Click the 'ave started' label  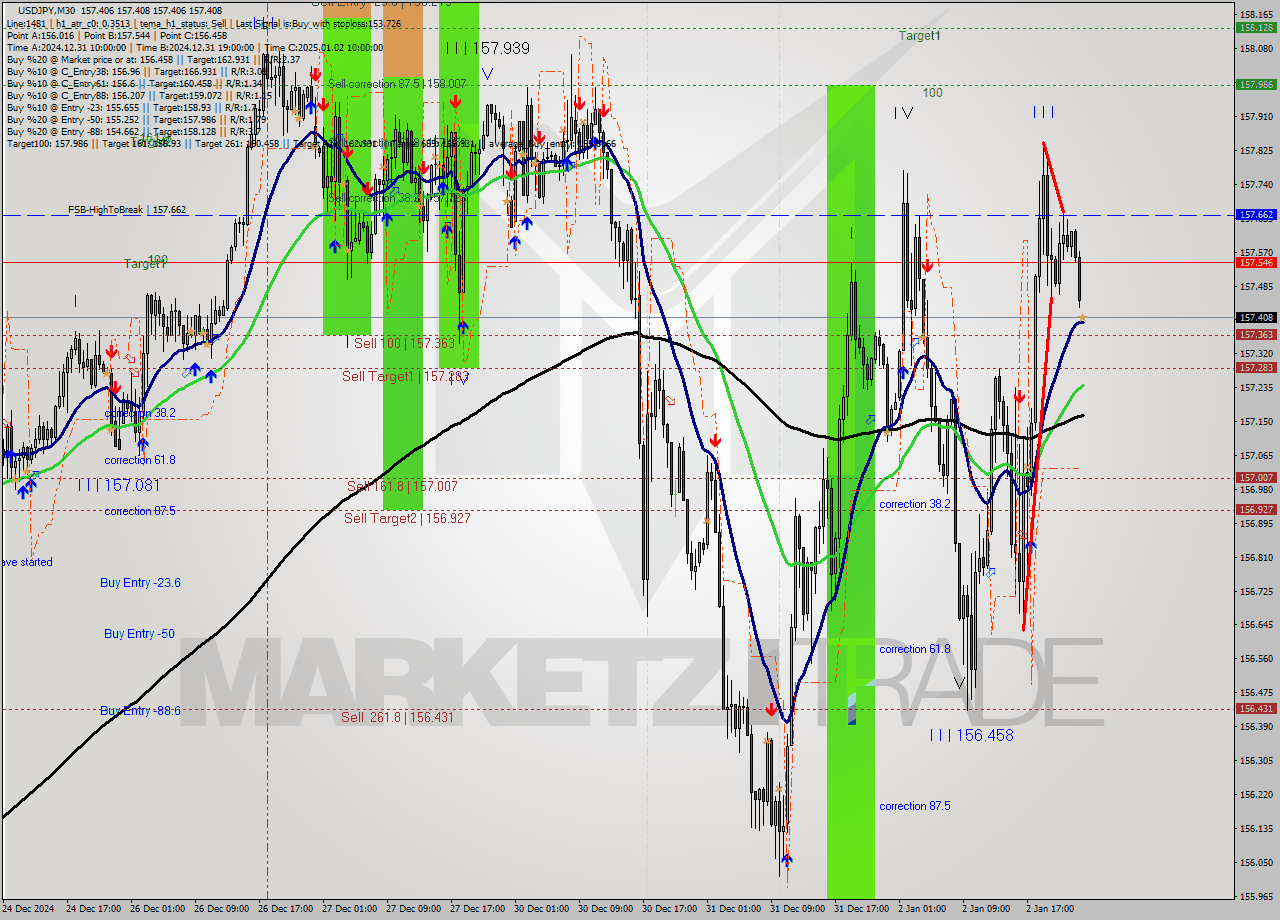(x=26, y=562)
